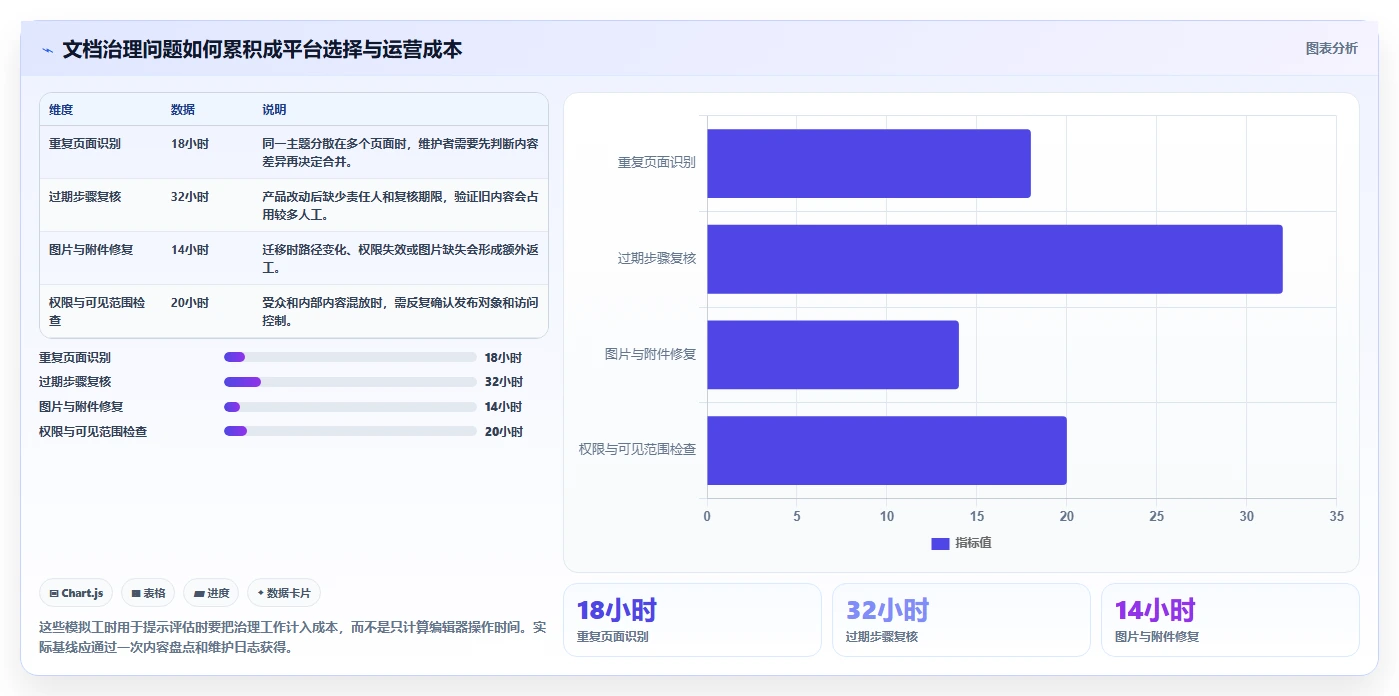Click the 数据卡片 tag chip
The width and height of the screenshot is (1399, 696).
(x=284, y=593)
